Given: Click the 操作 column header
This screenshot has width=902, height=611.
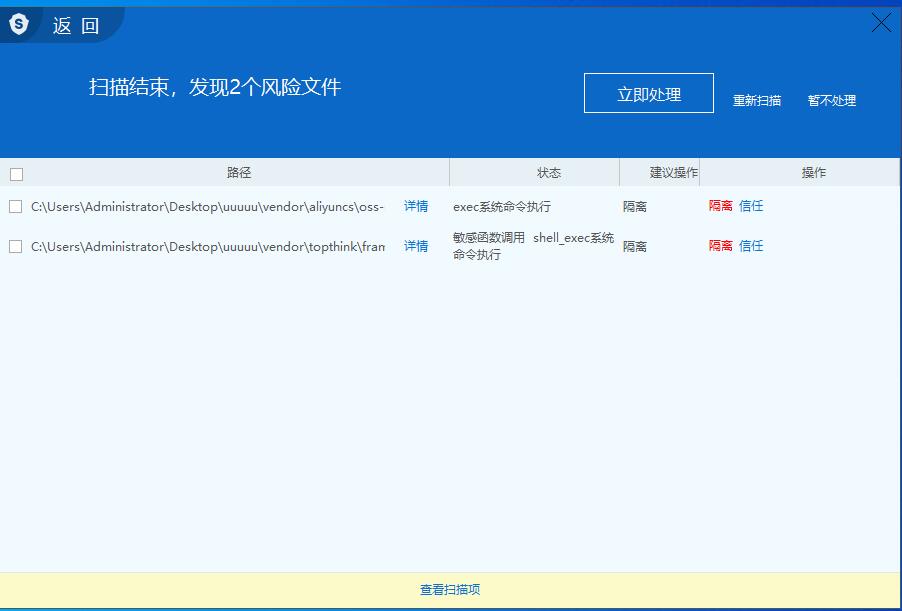Looking at the screenshot, I should [x=813, y=173].
